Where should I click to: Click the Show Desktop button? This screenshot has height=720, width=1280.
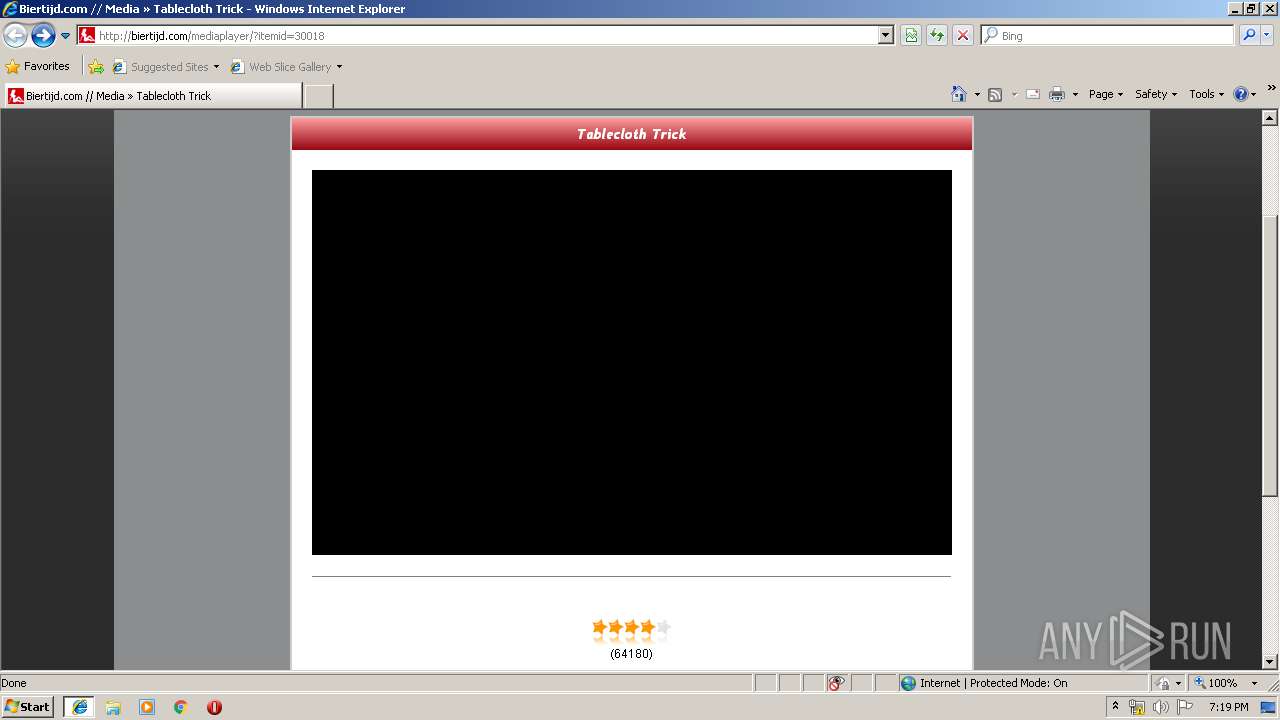coord(1268,707)
